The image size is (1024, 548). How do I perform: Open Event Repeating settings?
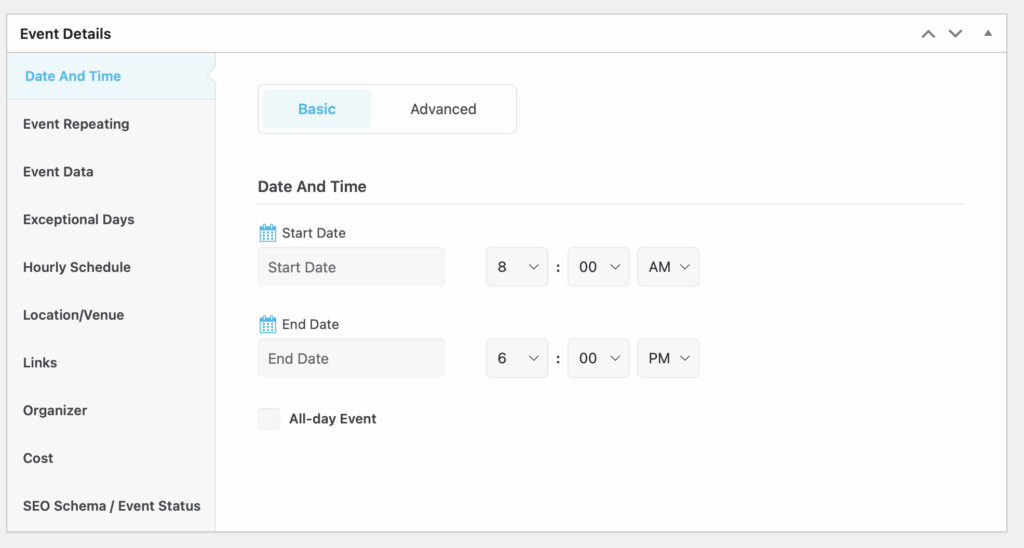[76, 124]
